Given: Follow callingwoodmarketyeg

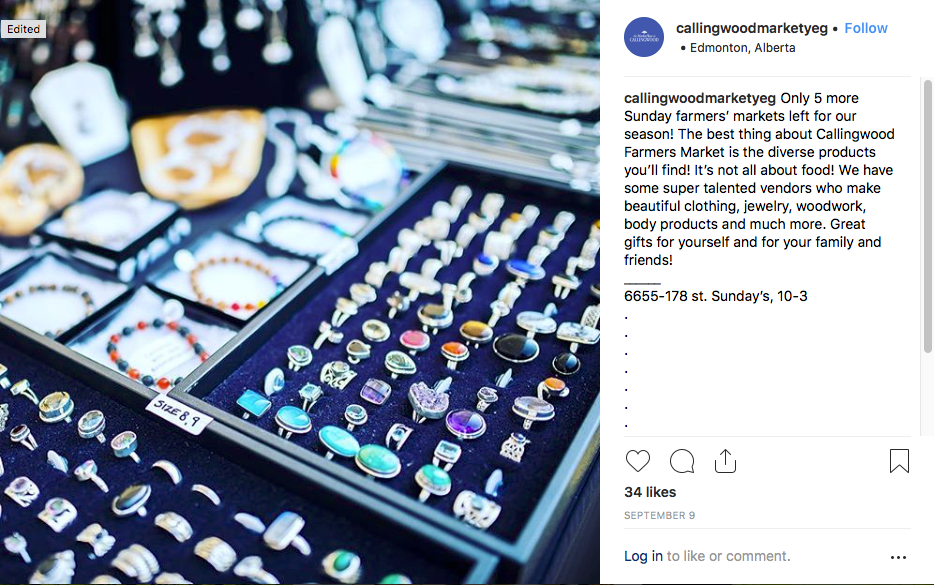Looking at the screenshot, I should coord(865,28).
